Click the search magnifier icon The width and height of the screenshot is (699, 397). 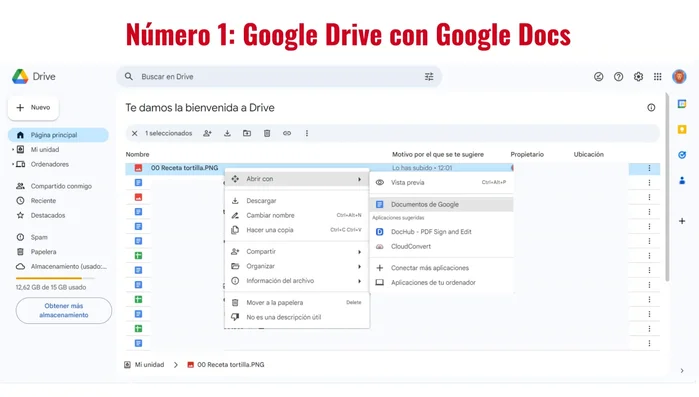click(129, 77)
